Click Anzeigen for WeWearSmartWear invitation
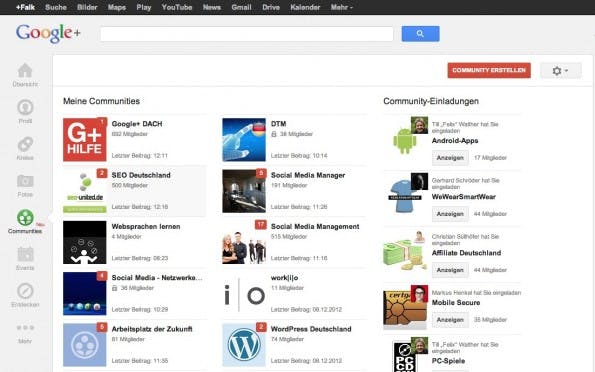The height and width of the screenshot is (372, 595). point(450,214)
